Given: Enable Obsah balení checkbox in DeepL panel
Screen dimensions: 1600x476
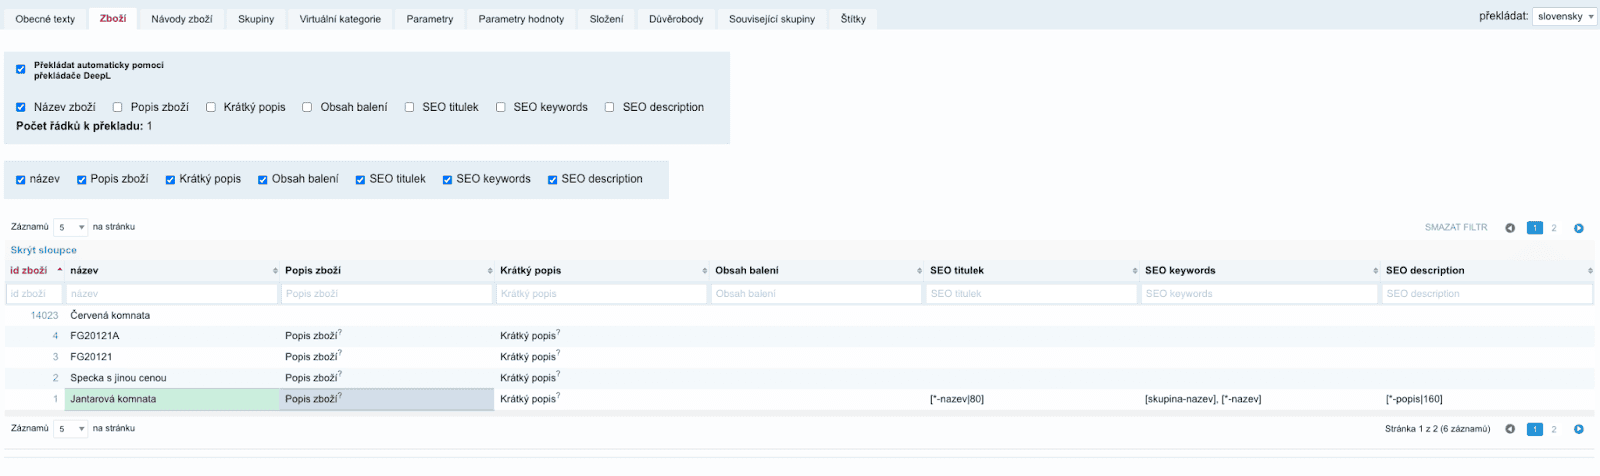Looking at the screenshot, I should pyautogui.click(x=307, y=107).
